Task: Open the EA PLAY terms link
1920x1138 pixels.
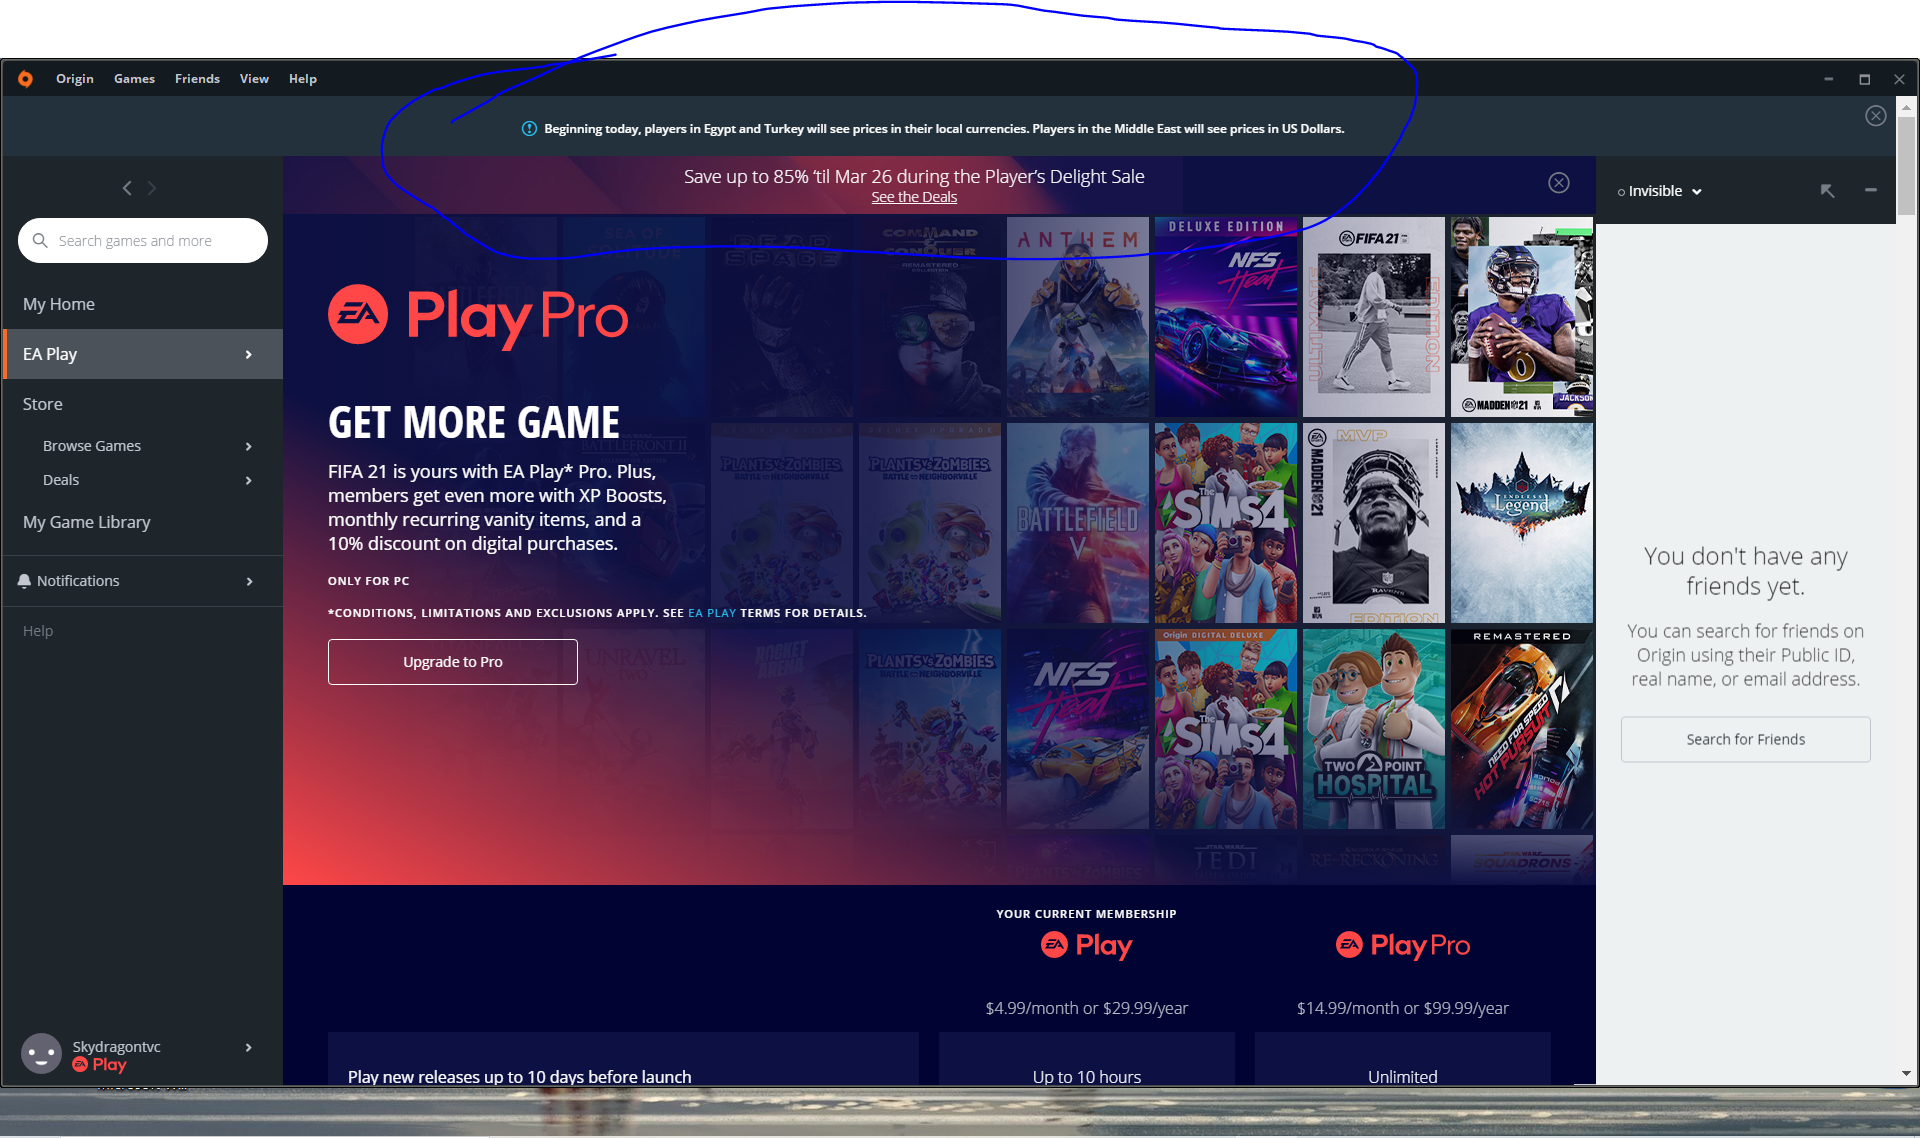Action: coord(712,613)
